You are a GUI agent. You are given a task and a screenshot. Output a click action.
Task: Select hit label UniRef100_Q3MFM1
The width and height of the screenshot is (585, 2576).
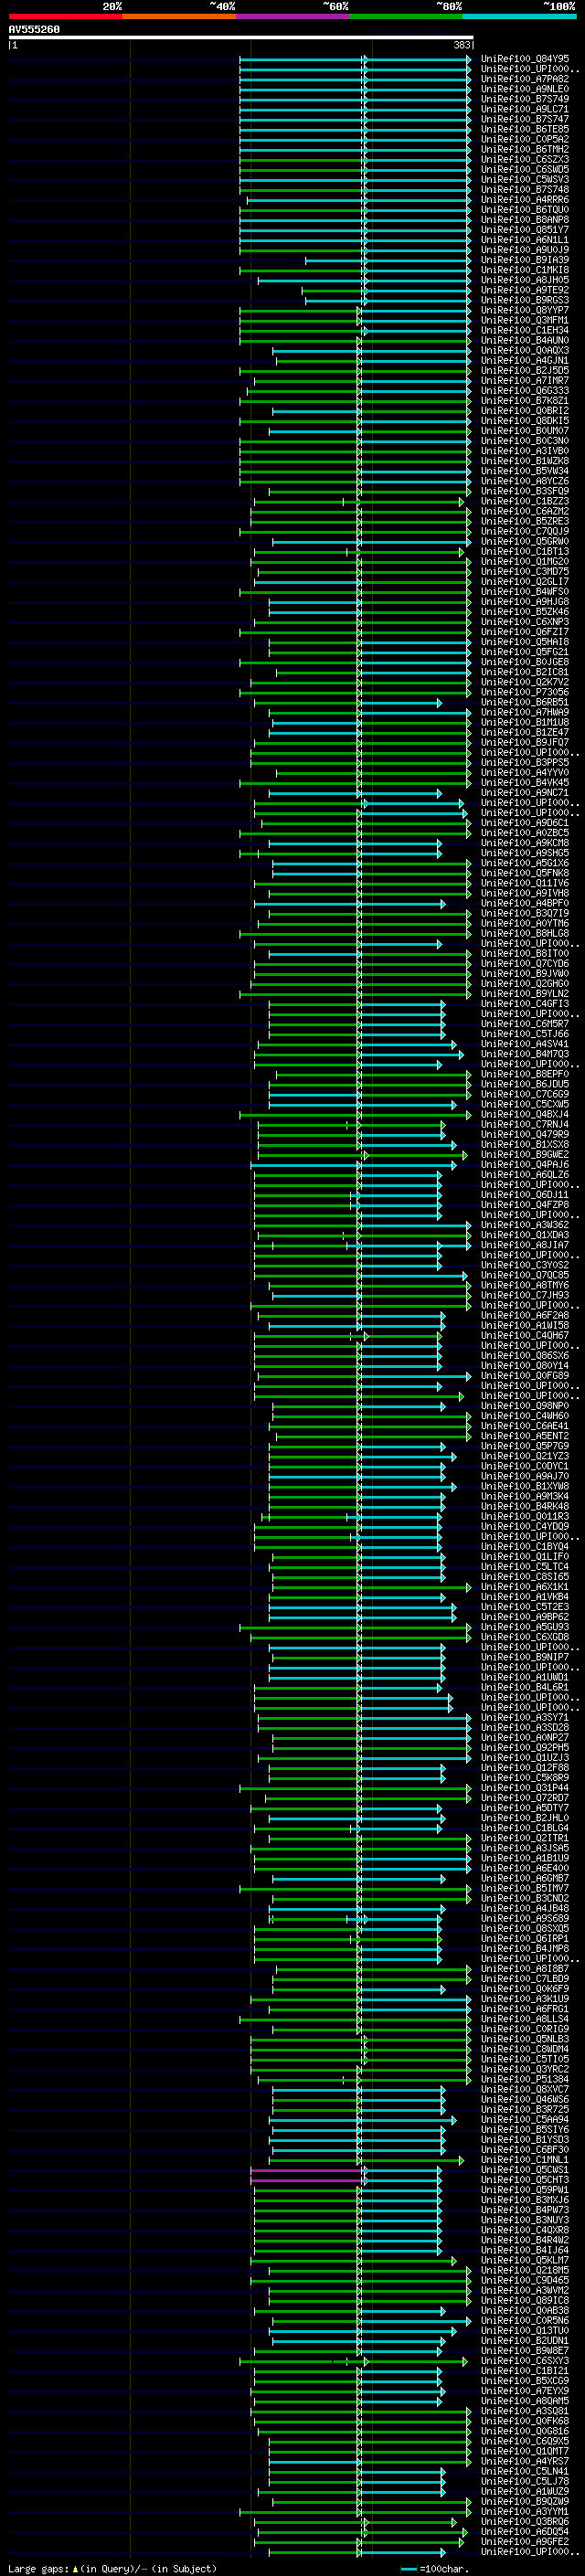click(x=525, y=320)
